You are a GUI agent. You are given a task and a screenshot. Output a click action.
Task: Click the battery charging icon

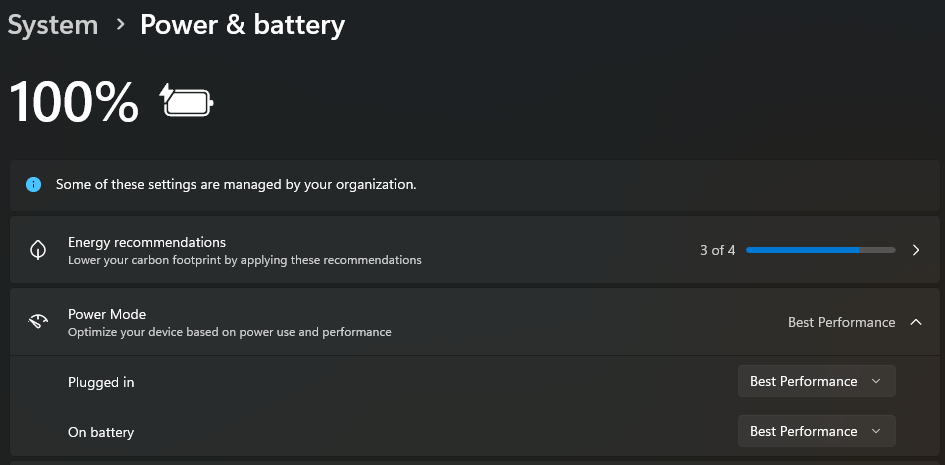tap(187, 101)
